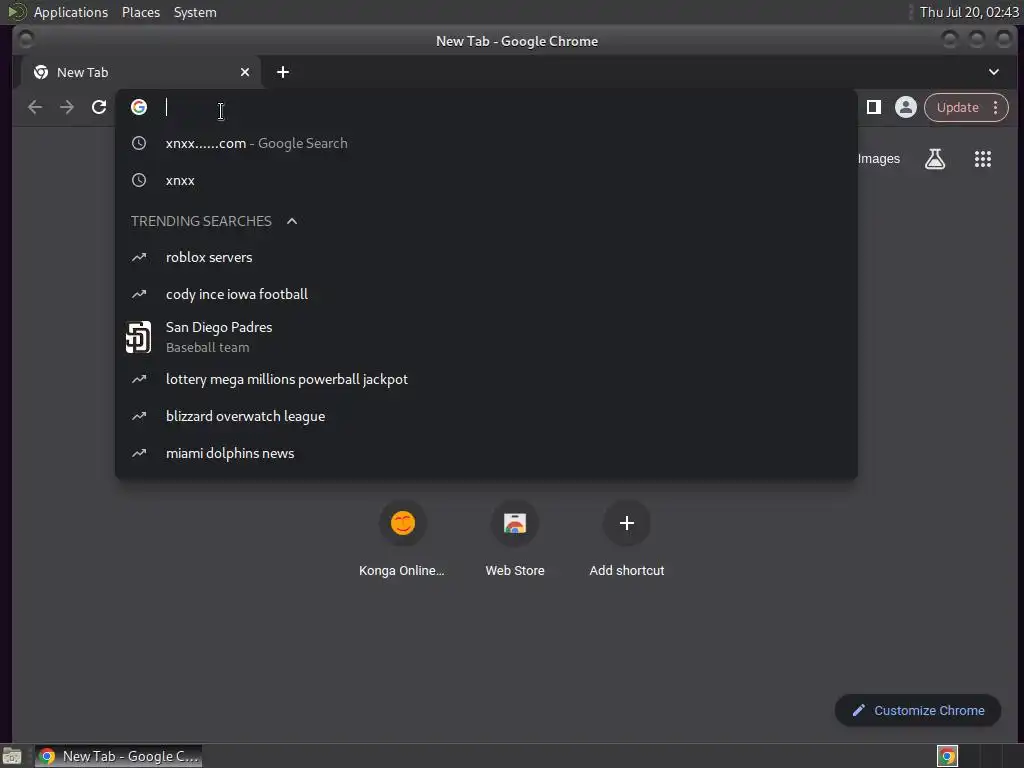This screenshot has height=768, width=1024.
Task: Choose the San Diego Padres suggestion
Action: [x=486, y=337]
